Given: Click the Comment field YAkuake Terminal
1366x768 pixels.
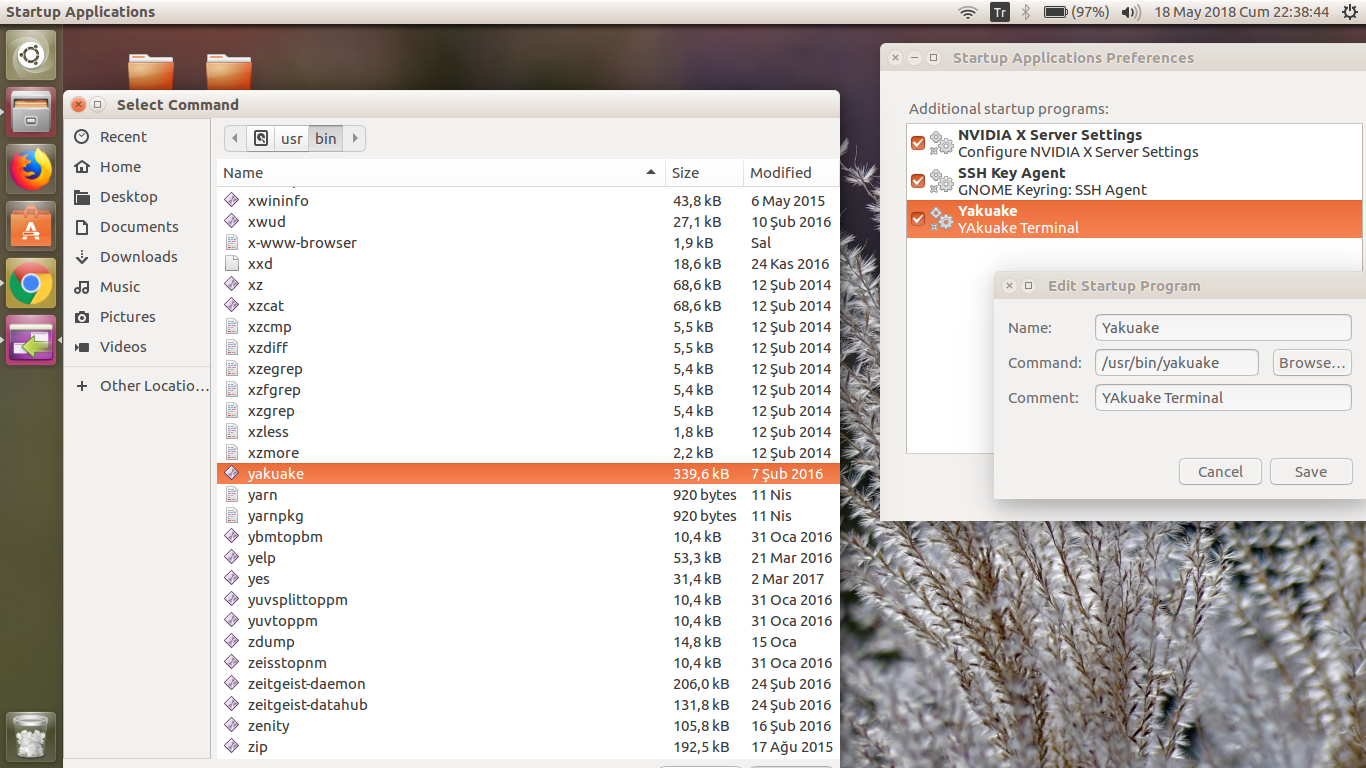Looking at the screenshot, I should click(1223, 398).
